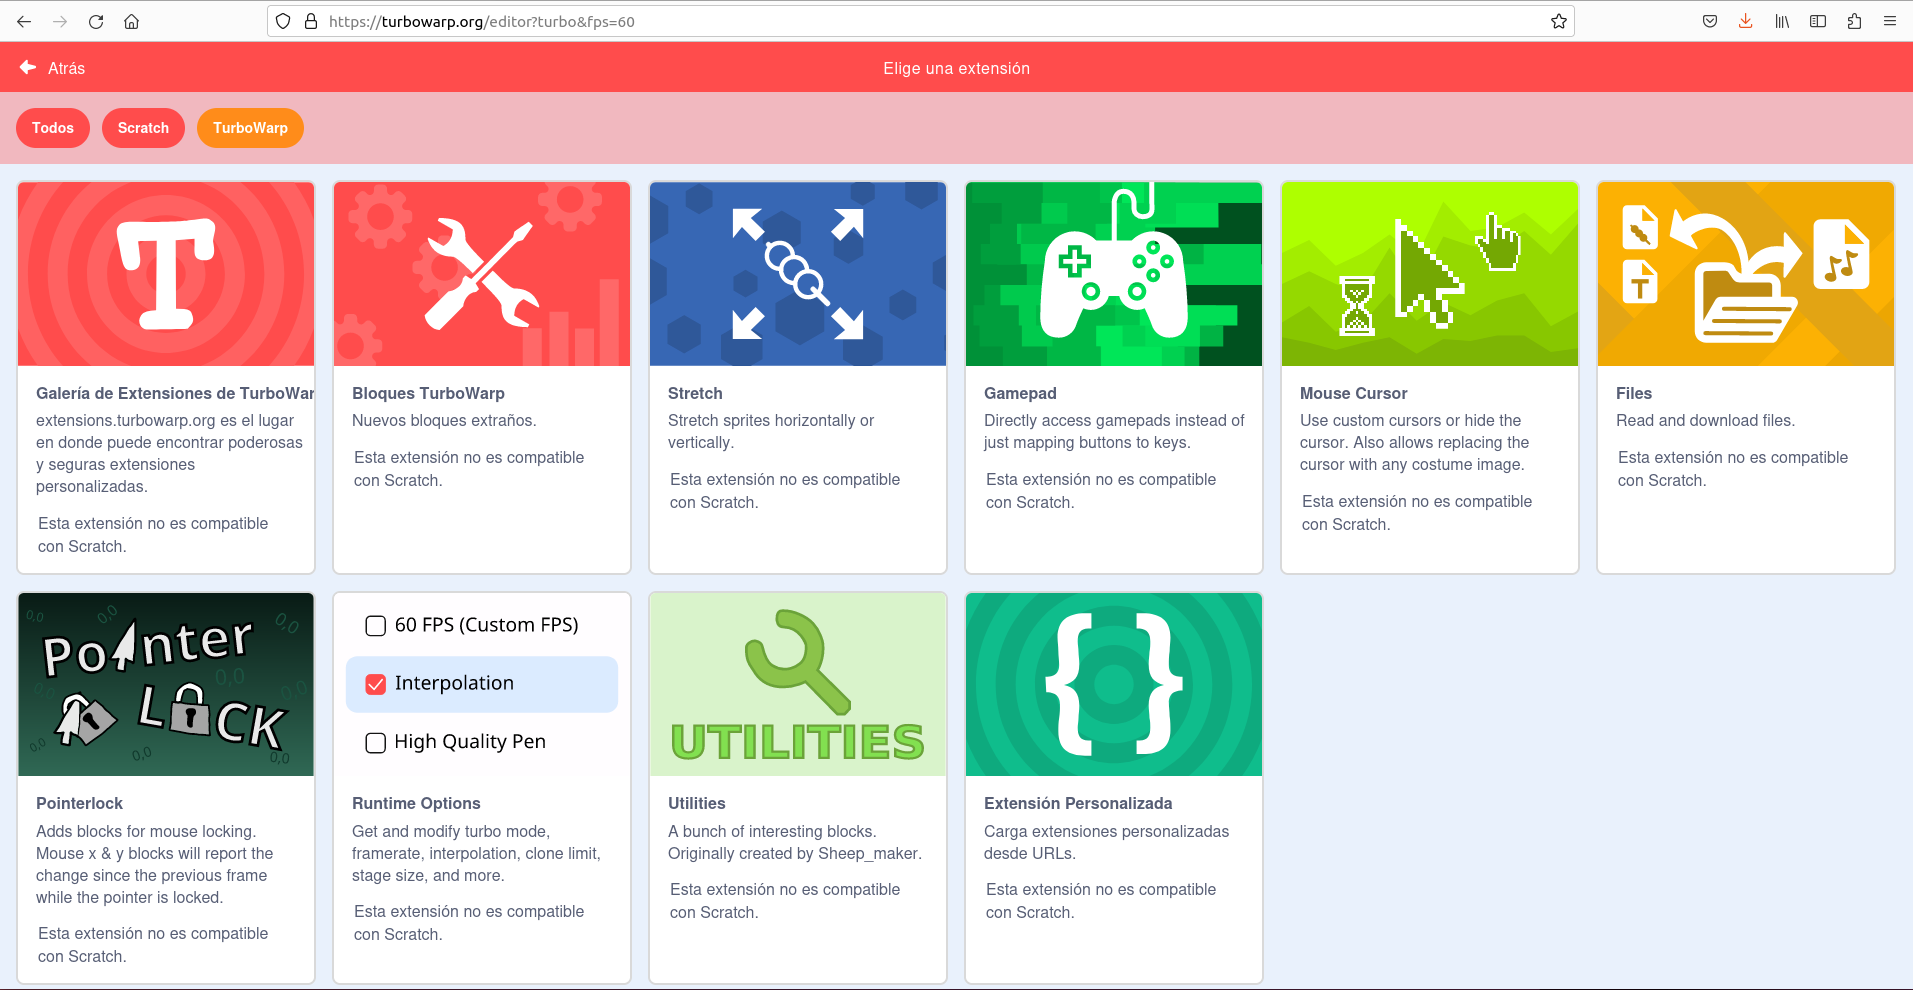
Task: Click the Stretch card title
Action: click(695, 393)
